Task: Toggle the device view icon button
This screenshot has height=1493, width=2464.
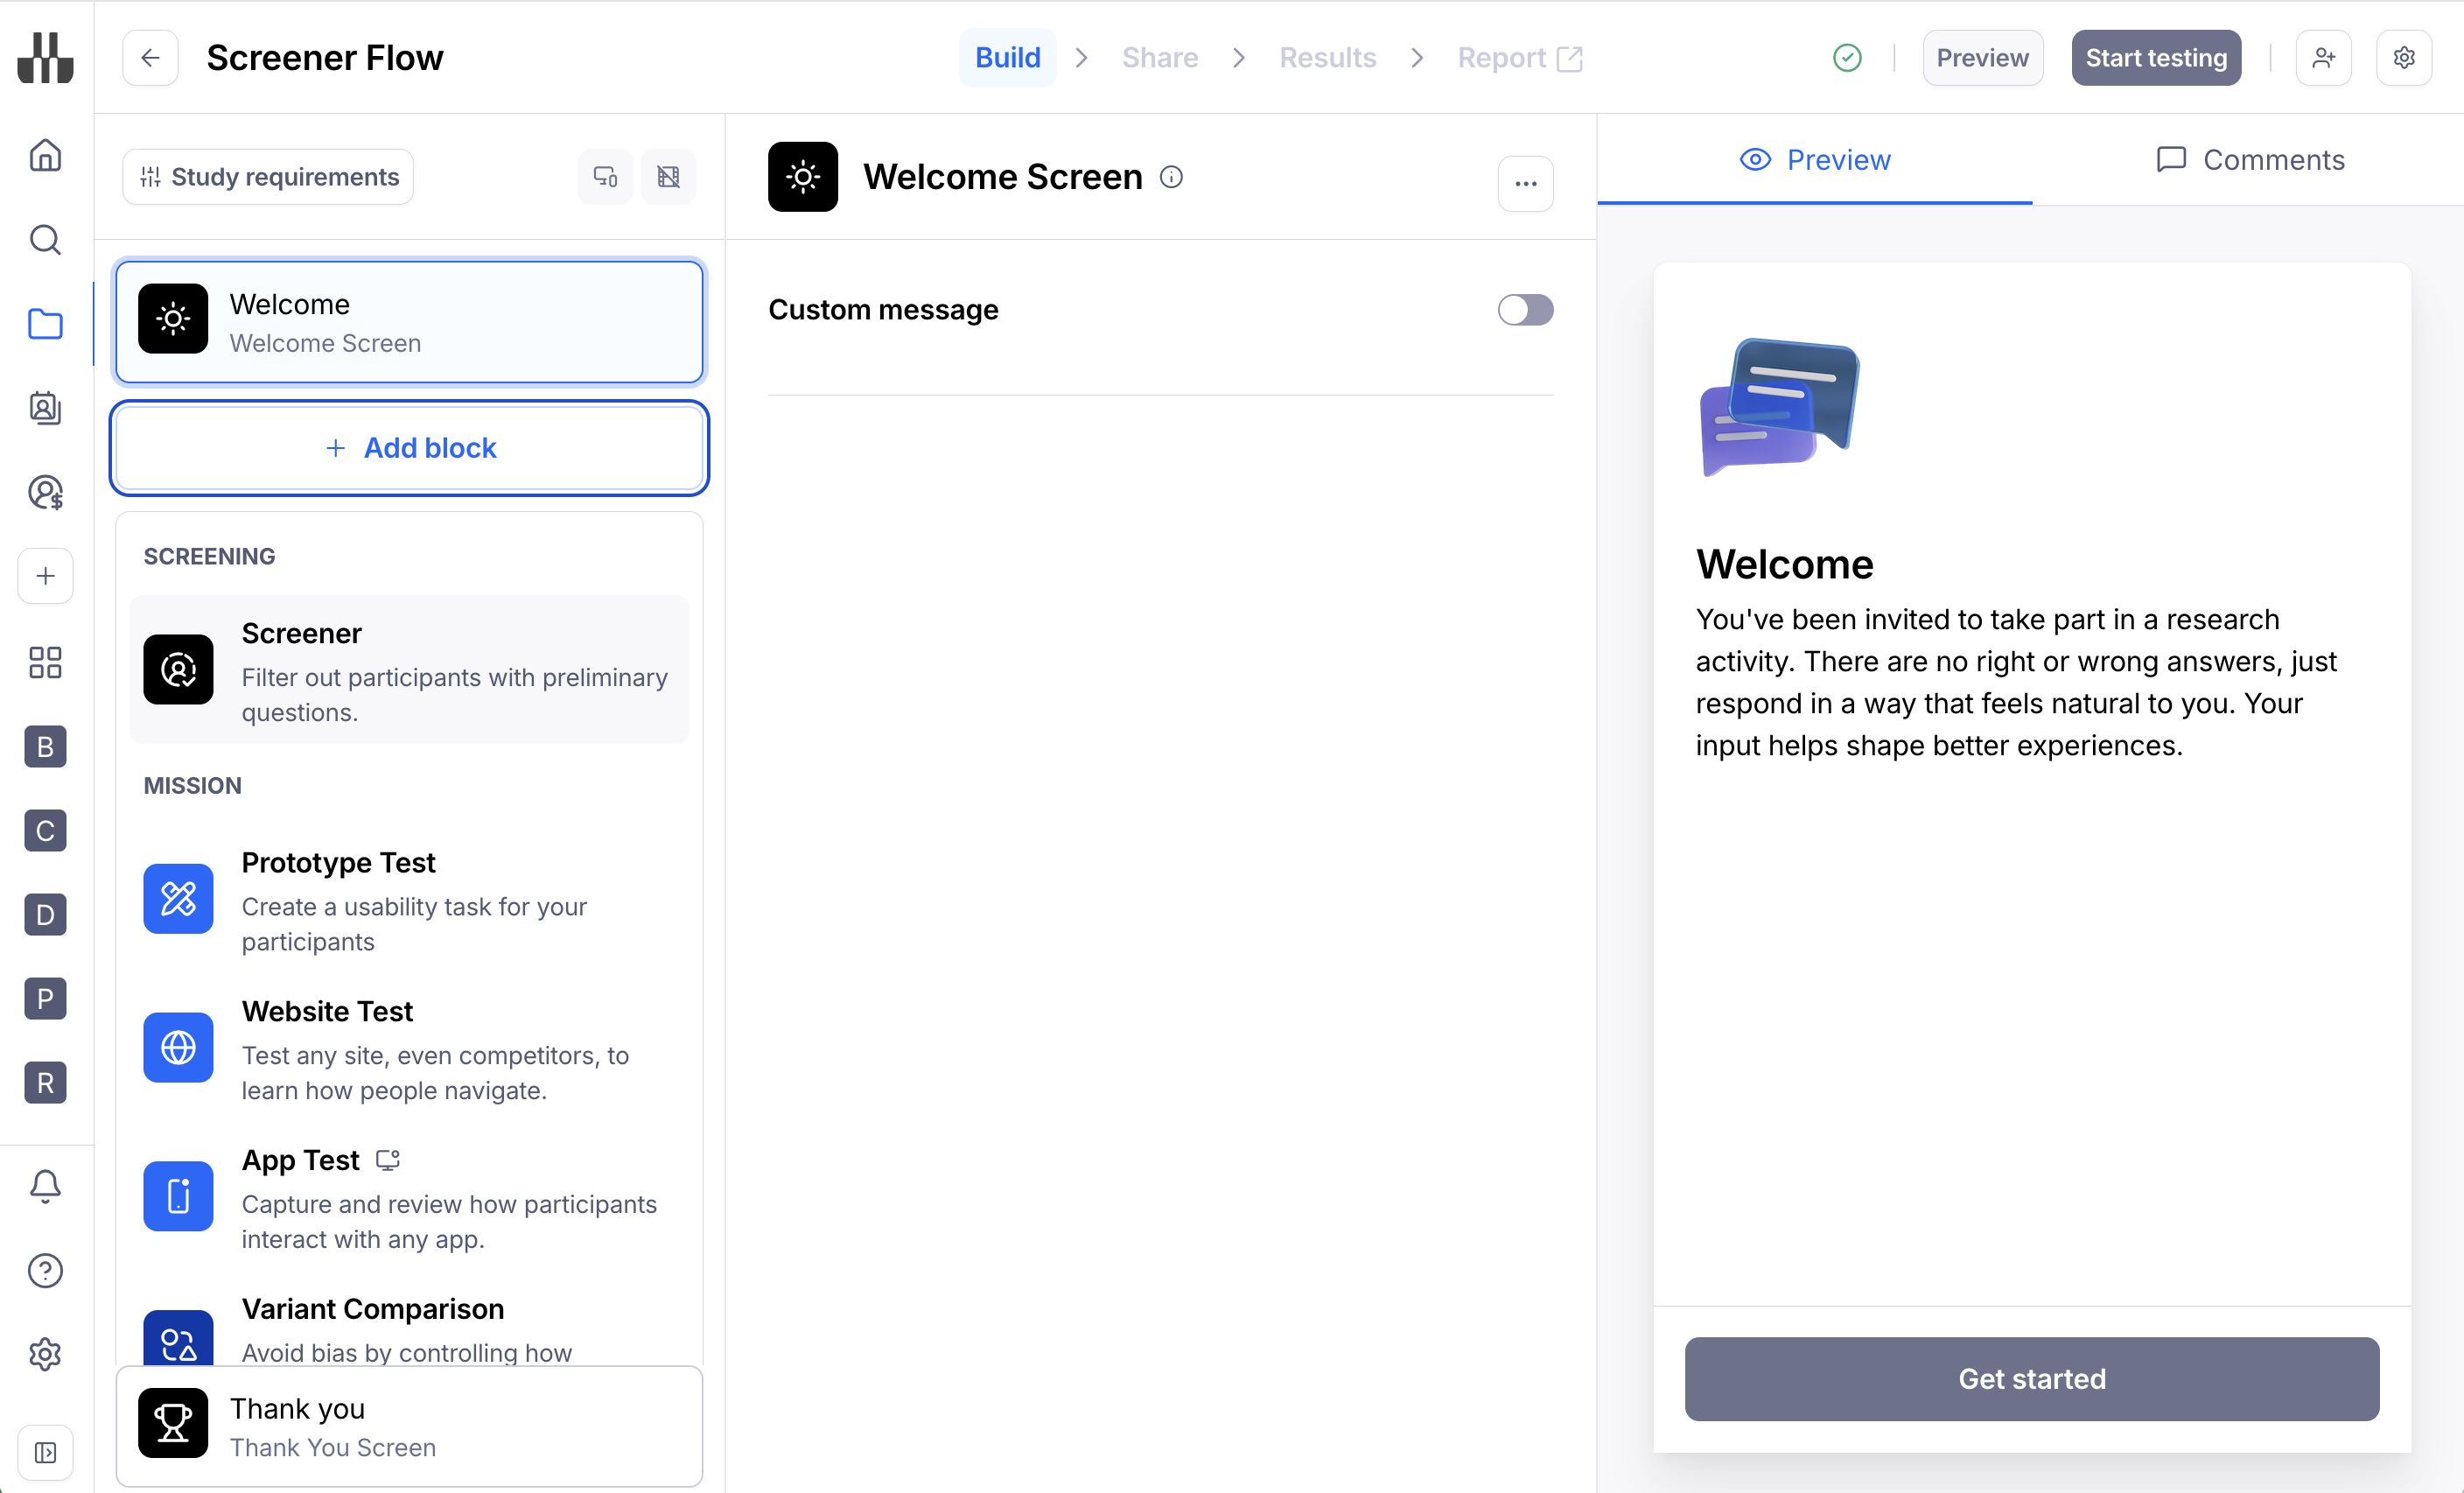Action: tap(605, 177)
